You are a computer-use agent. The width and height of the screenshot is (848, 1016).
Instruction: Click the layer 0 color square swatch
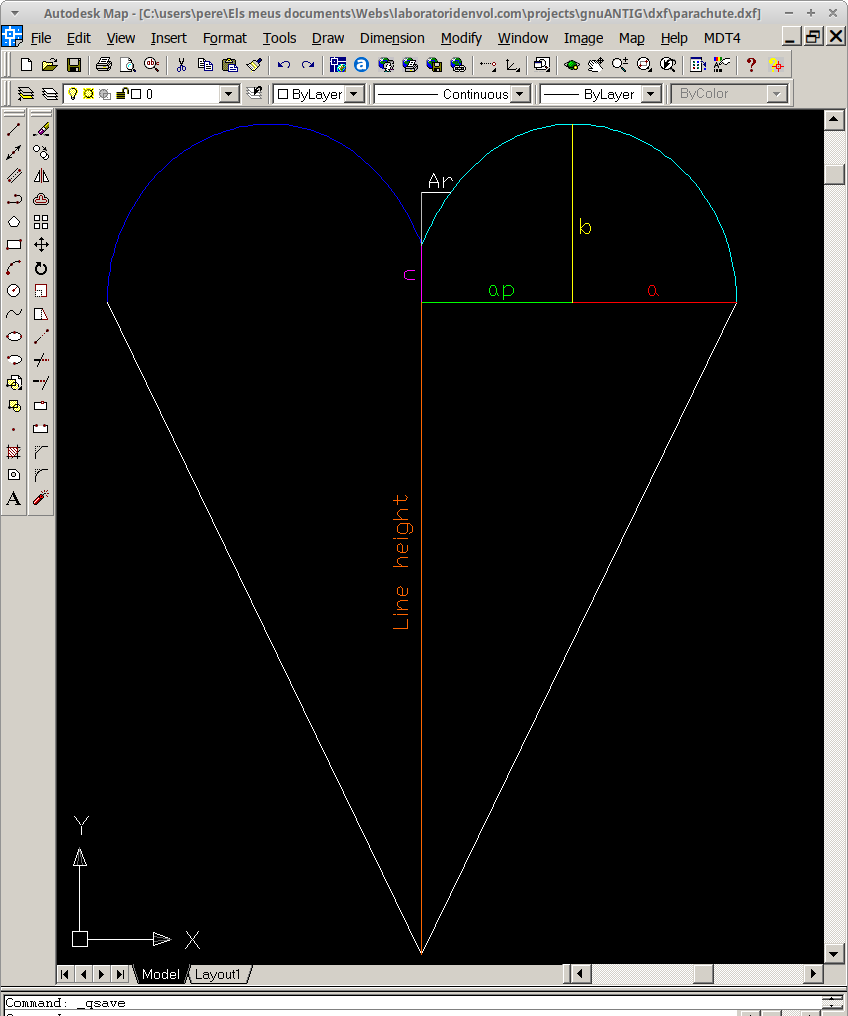[136, 94]
